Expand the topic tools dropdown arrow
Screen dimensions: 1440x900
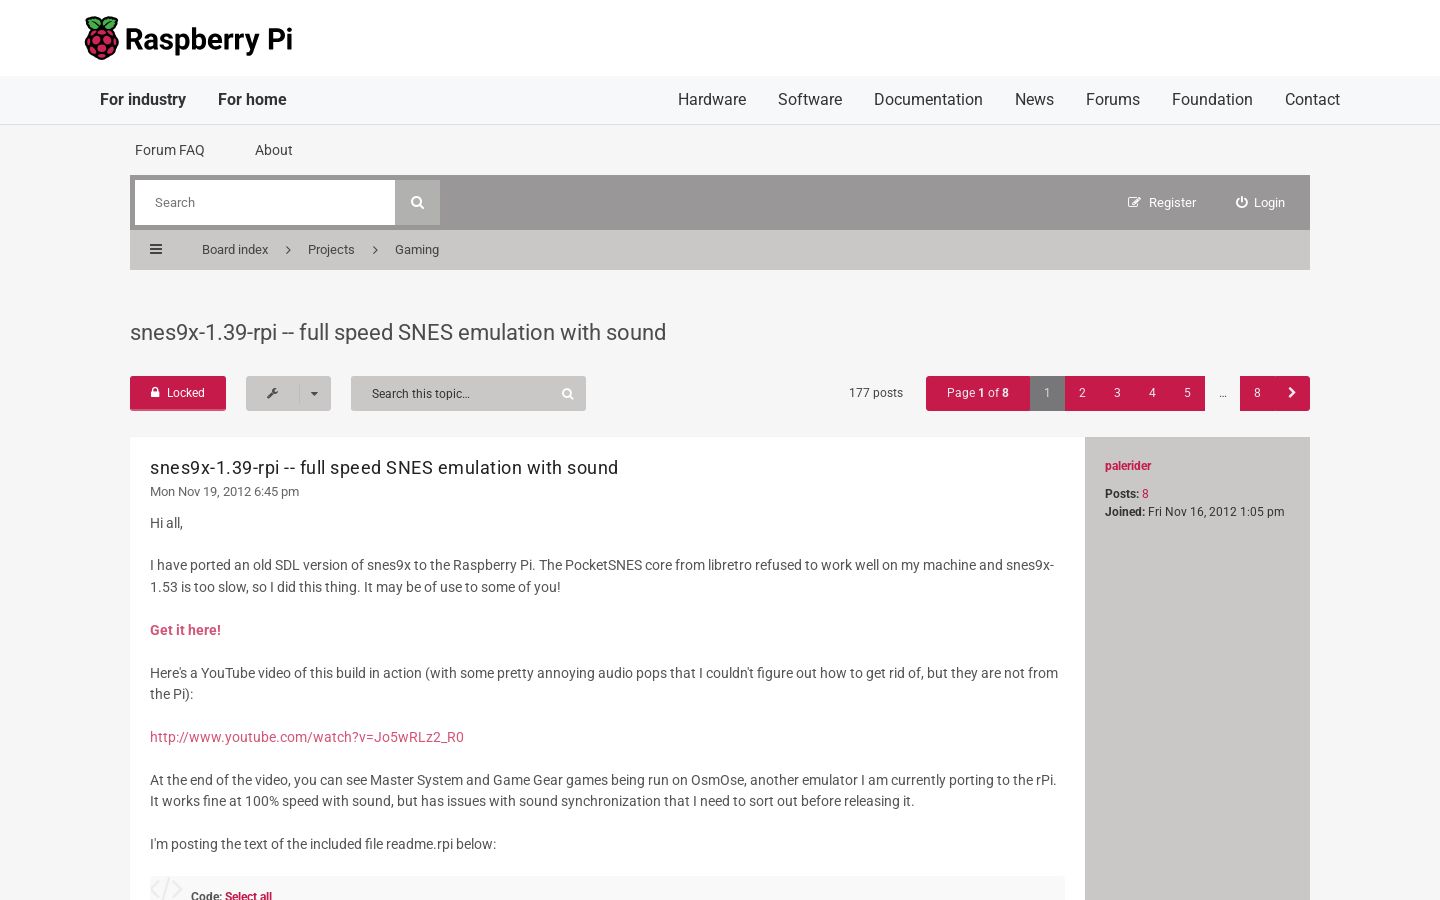tap(314, 393)
